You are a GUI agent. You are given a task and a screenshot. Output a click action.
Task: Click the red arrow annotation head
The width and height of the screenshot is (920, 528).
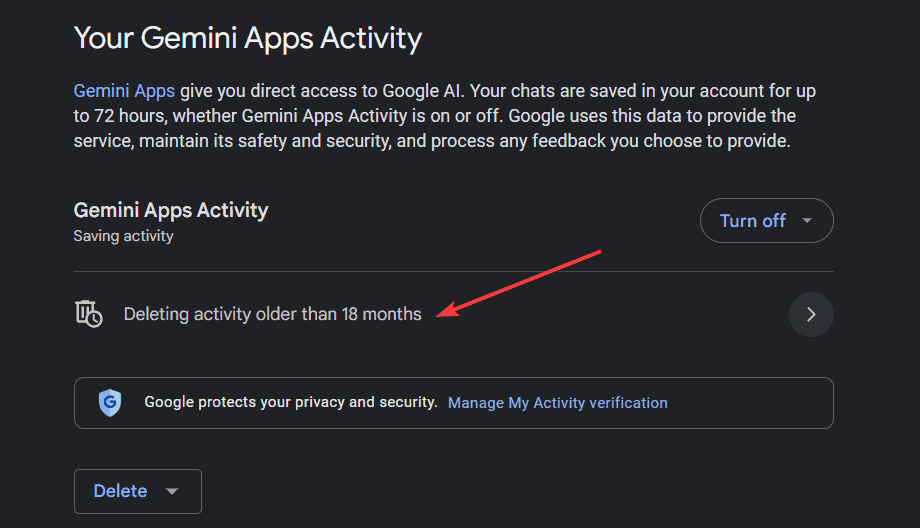[x=448, y=309]
